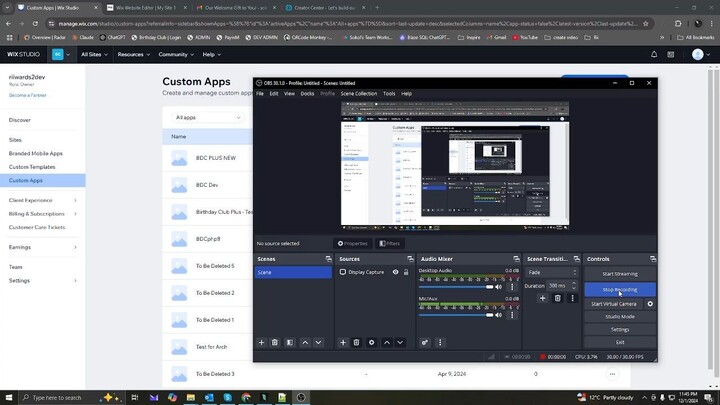Viewport: 720px width, 405px height.
Task: Open OBS Docks menu
Action: (307, 94)
